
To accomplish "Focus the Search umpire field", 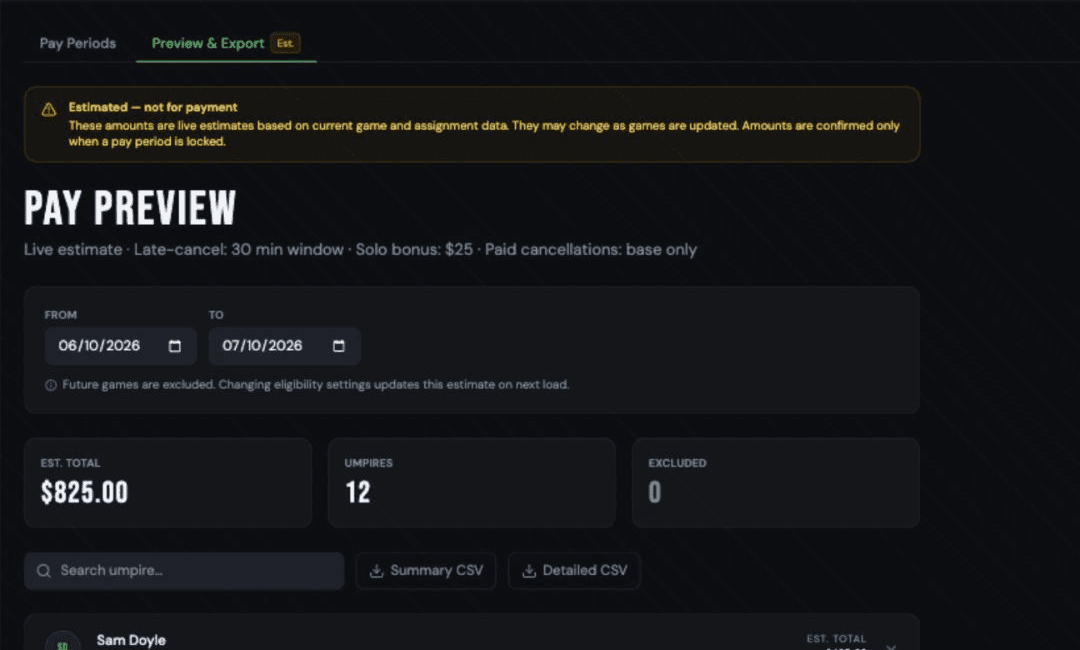I will pos(184,571).
